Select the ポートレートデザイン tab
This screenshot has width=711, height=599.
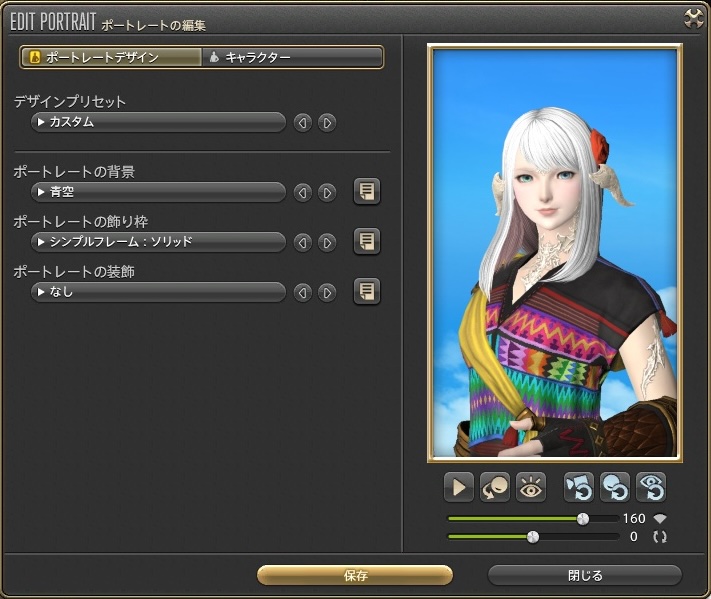coord(111,57)
